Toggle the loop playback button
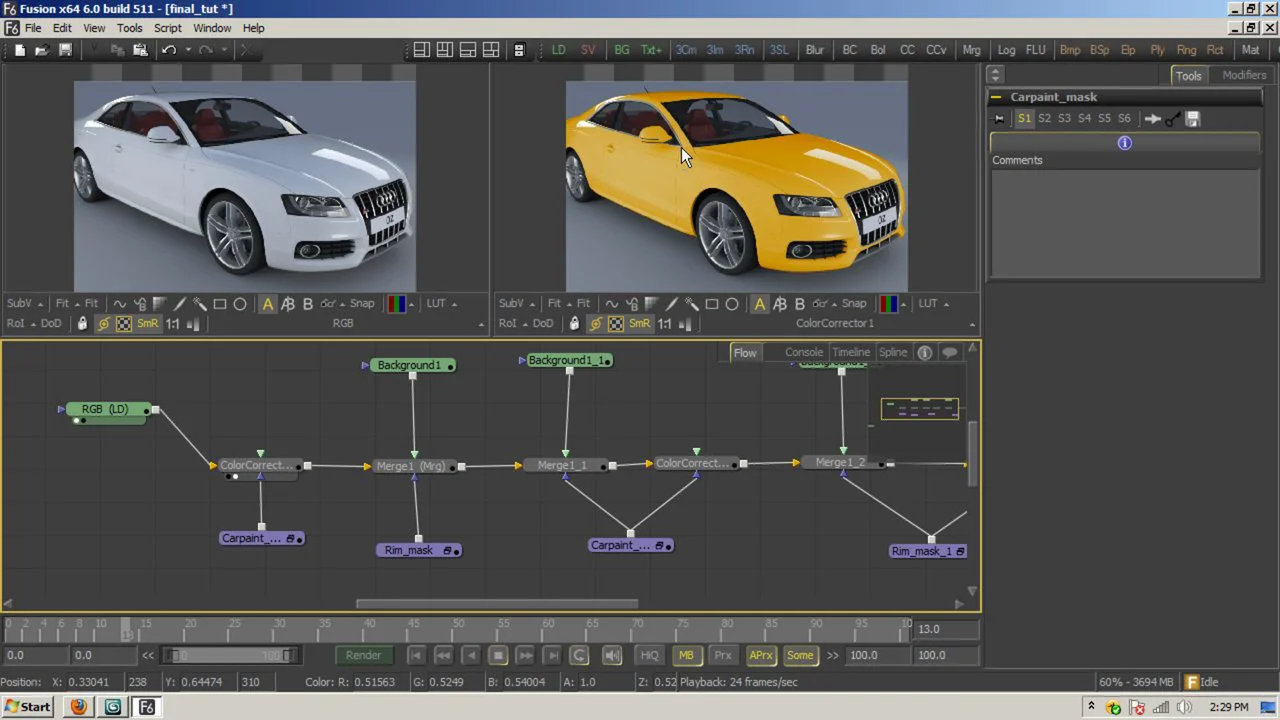This screenshot has width=1280, height=720. (579, 655)
